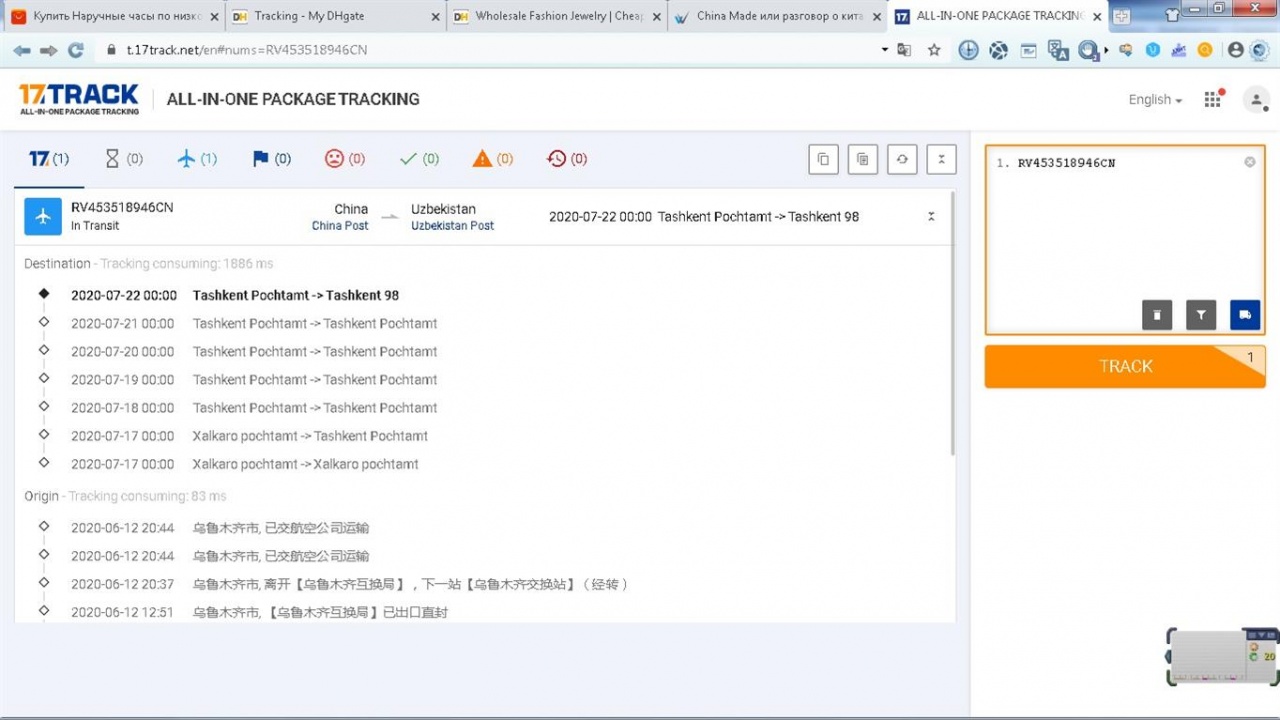The image size is (1280, 720).
Task: Collapse the RV453518946CN tracking details row
Action: (931, 217)
